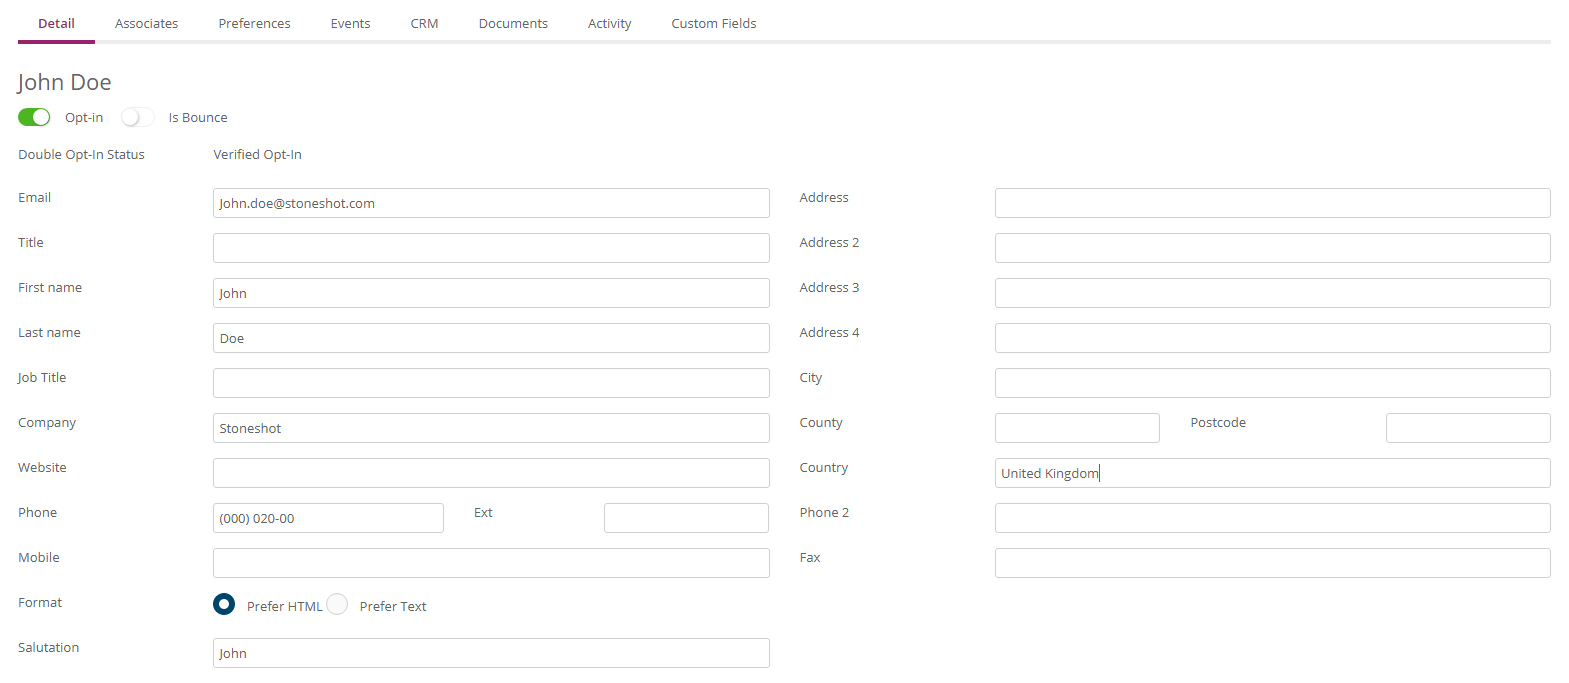Click the City input field

1272,383
